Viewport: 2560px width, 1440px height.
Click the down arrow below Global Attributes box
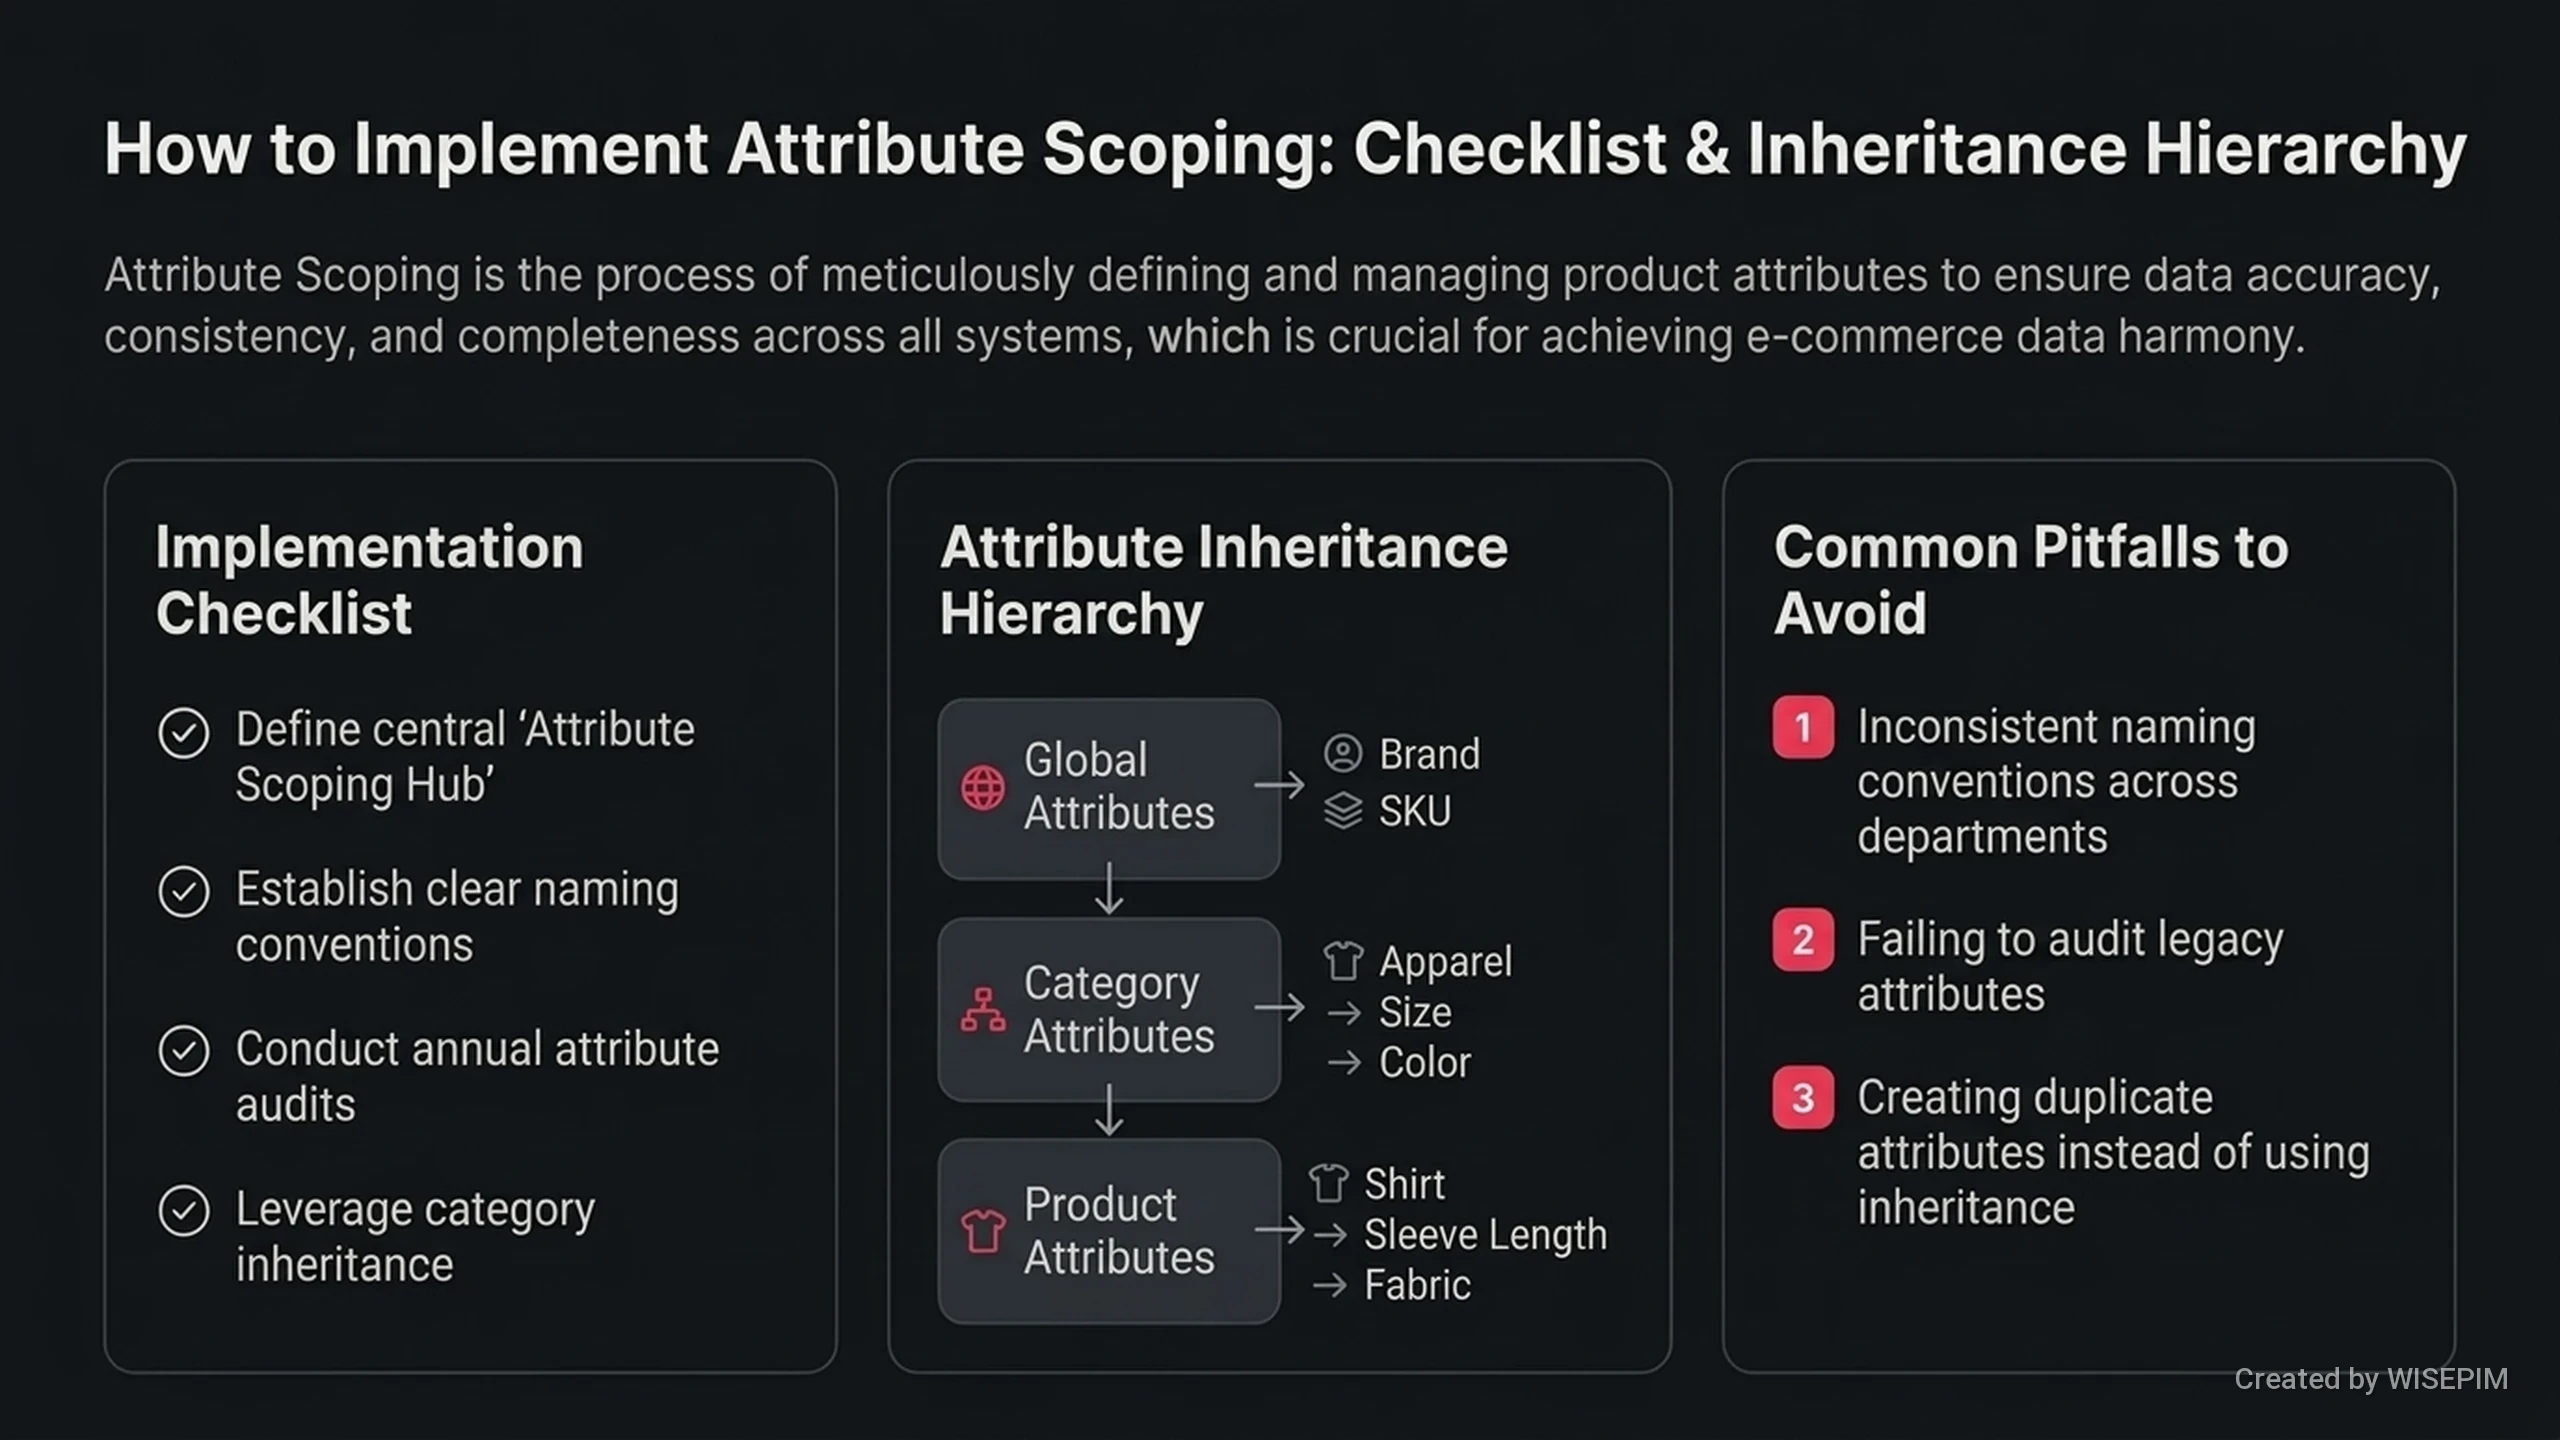pyautogui.click(x=1109, y=889)
